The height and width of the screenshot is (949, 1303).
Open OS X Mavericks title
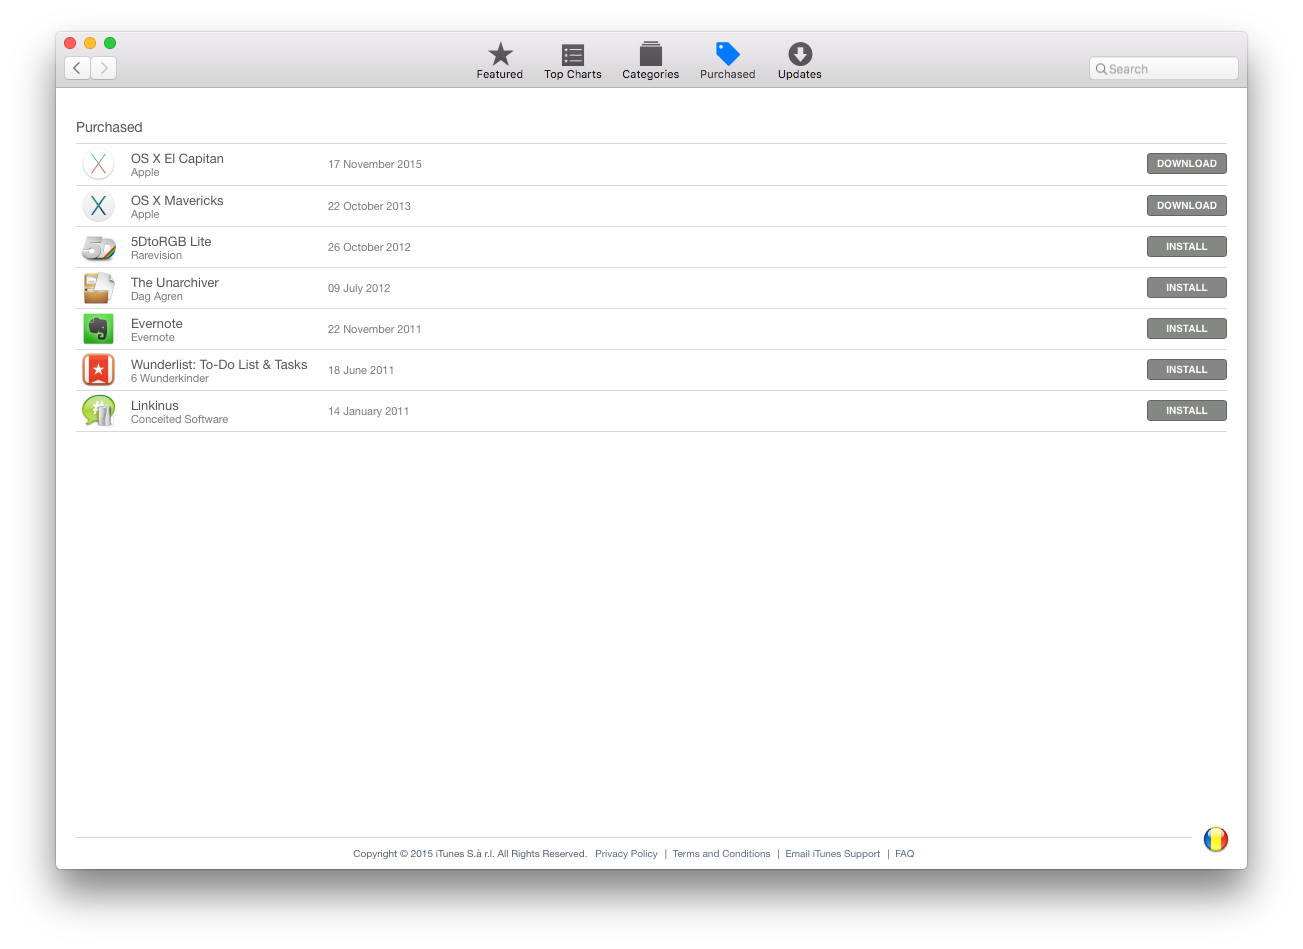click(x=177, y=201)
